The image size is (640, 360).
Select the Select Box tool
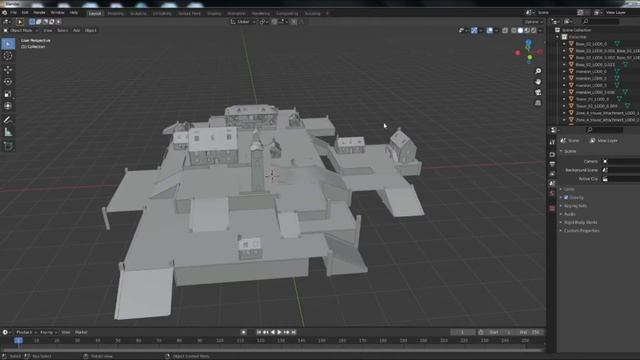tap(8, 44)
